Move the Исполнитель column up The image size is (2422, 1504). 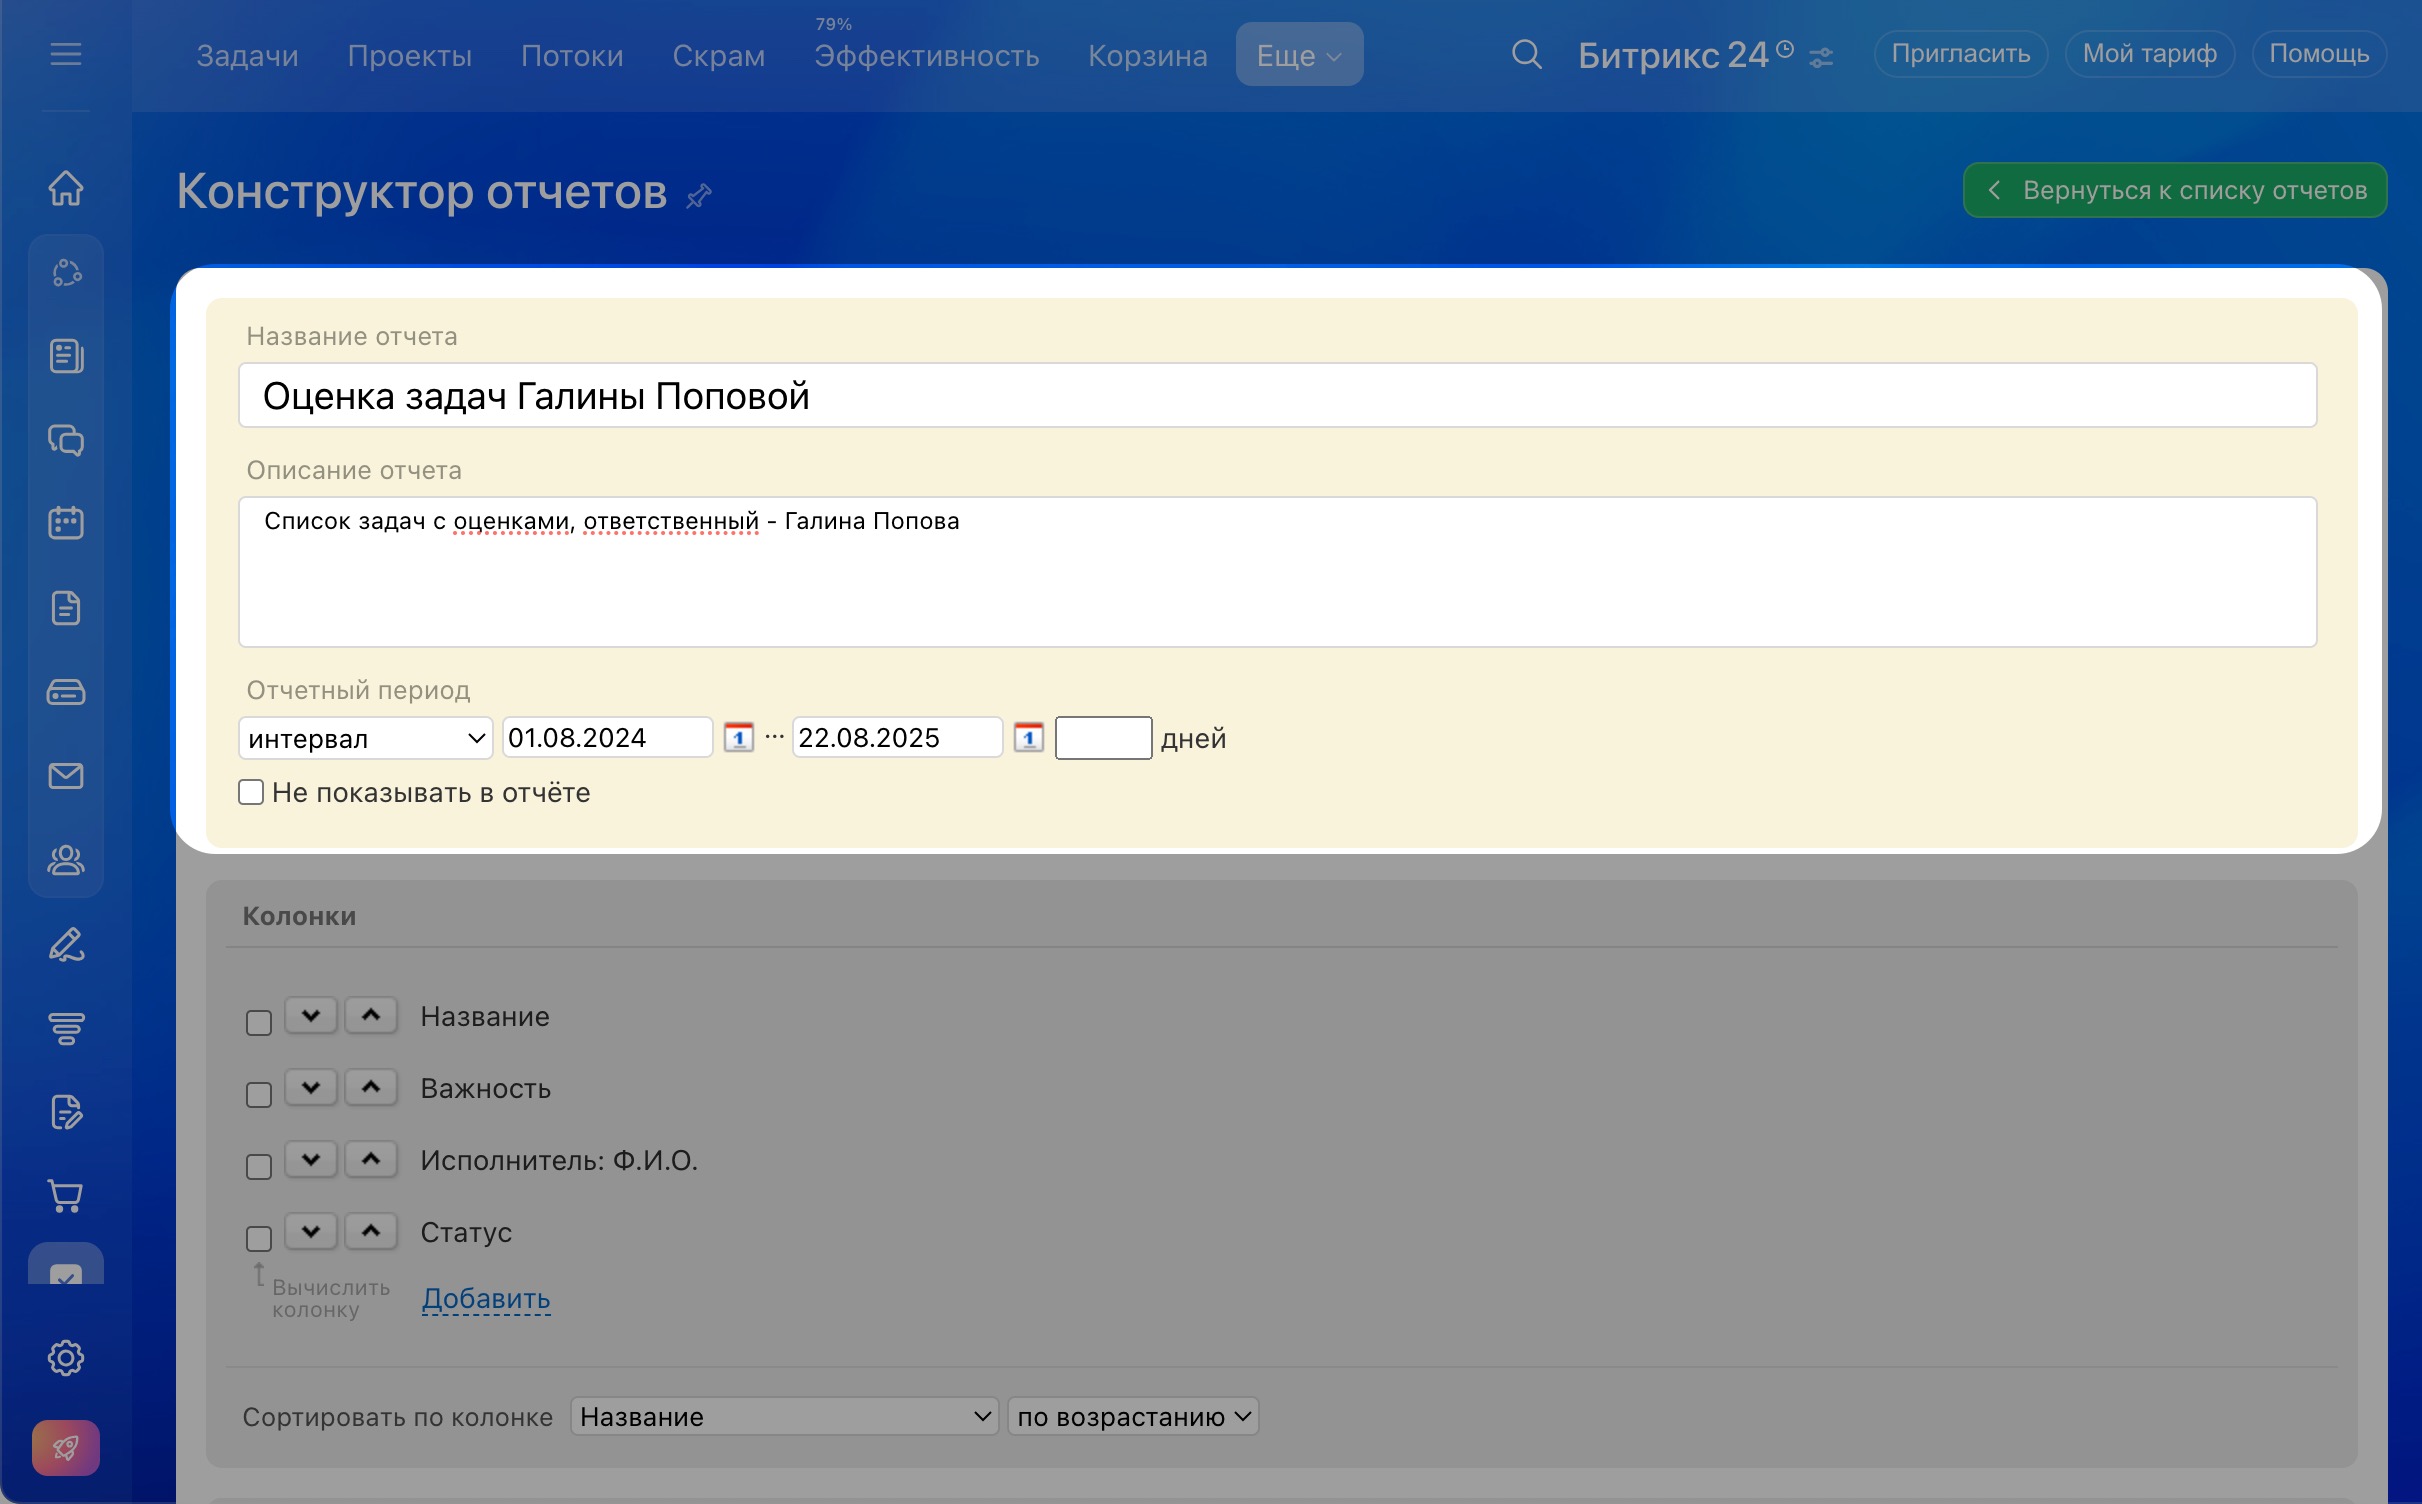[x=371, y=1160]
